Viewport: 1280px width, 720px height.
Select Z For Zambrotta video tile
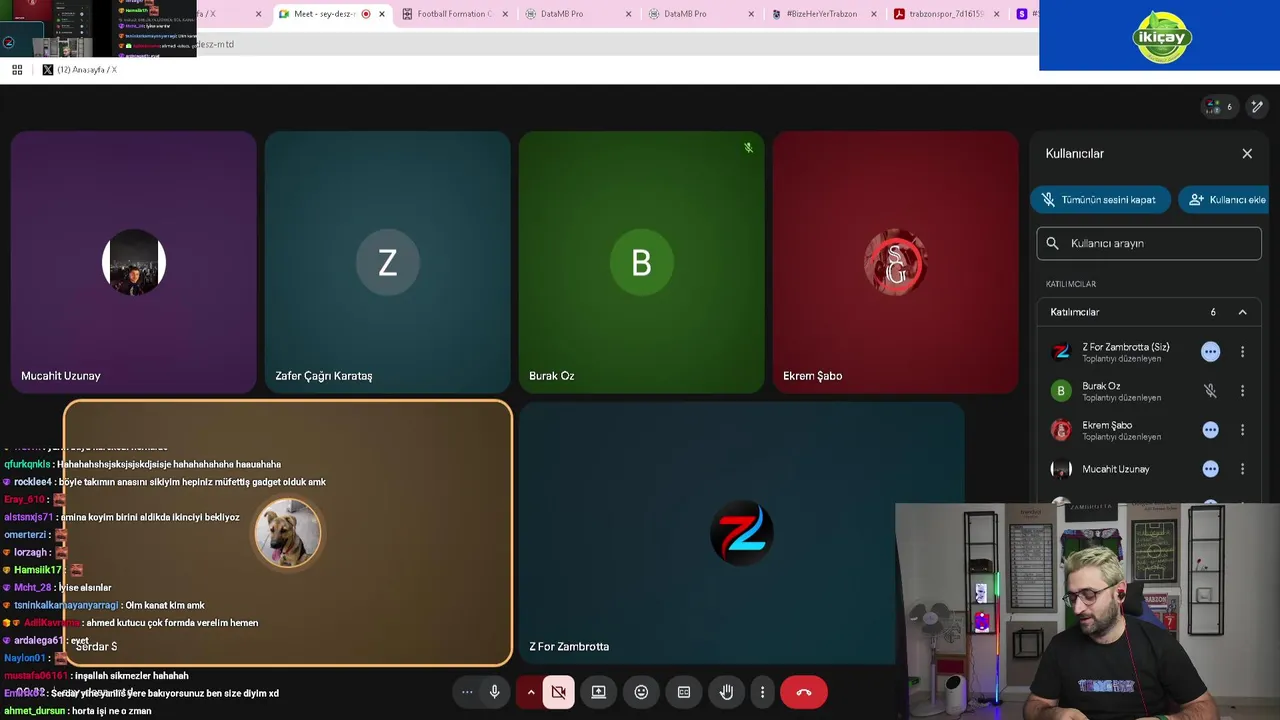click(x=741, y=533)
